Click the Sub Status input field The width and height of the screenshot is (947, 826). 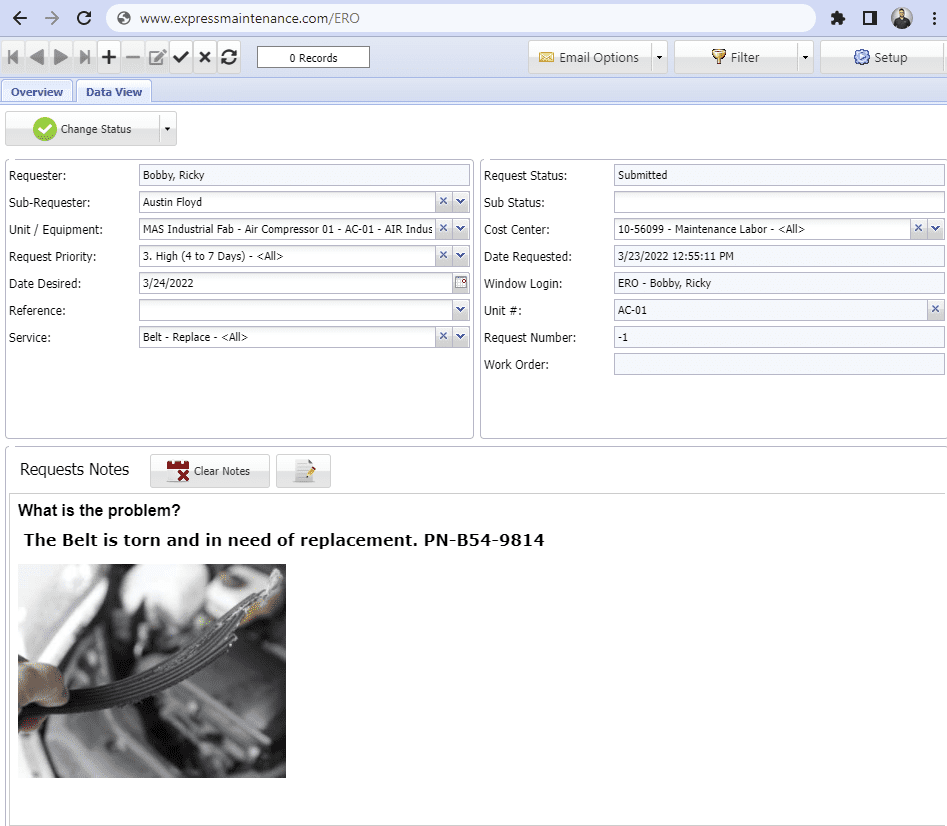tap(778, 202)
